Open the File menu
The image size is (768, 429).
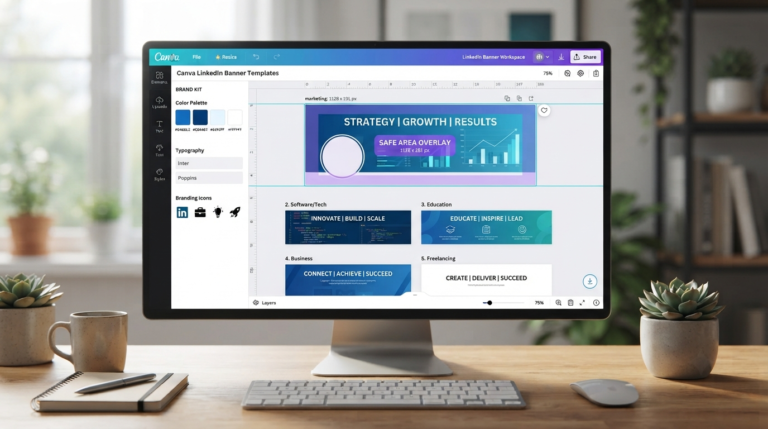pyautogui.click(x=196, y=57)
